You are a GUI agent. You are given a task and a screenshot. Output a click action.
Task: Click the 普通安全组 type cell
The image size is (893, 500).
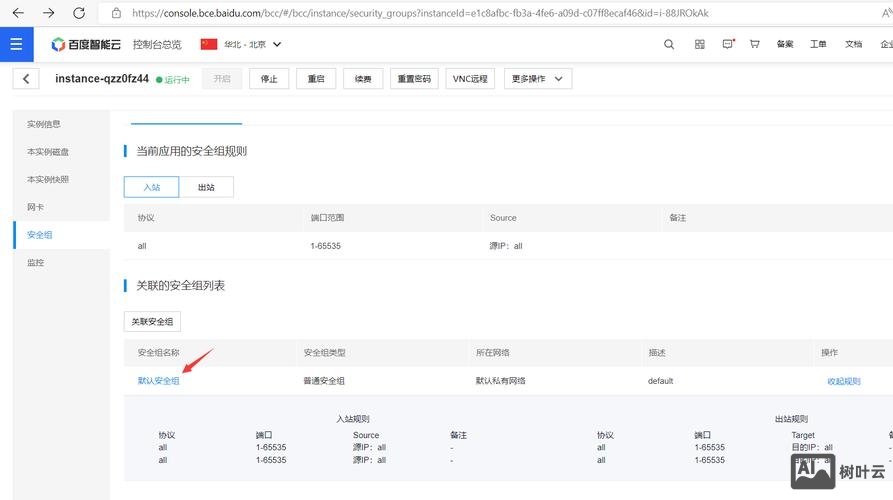click(324, 380)
